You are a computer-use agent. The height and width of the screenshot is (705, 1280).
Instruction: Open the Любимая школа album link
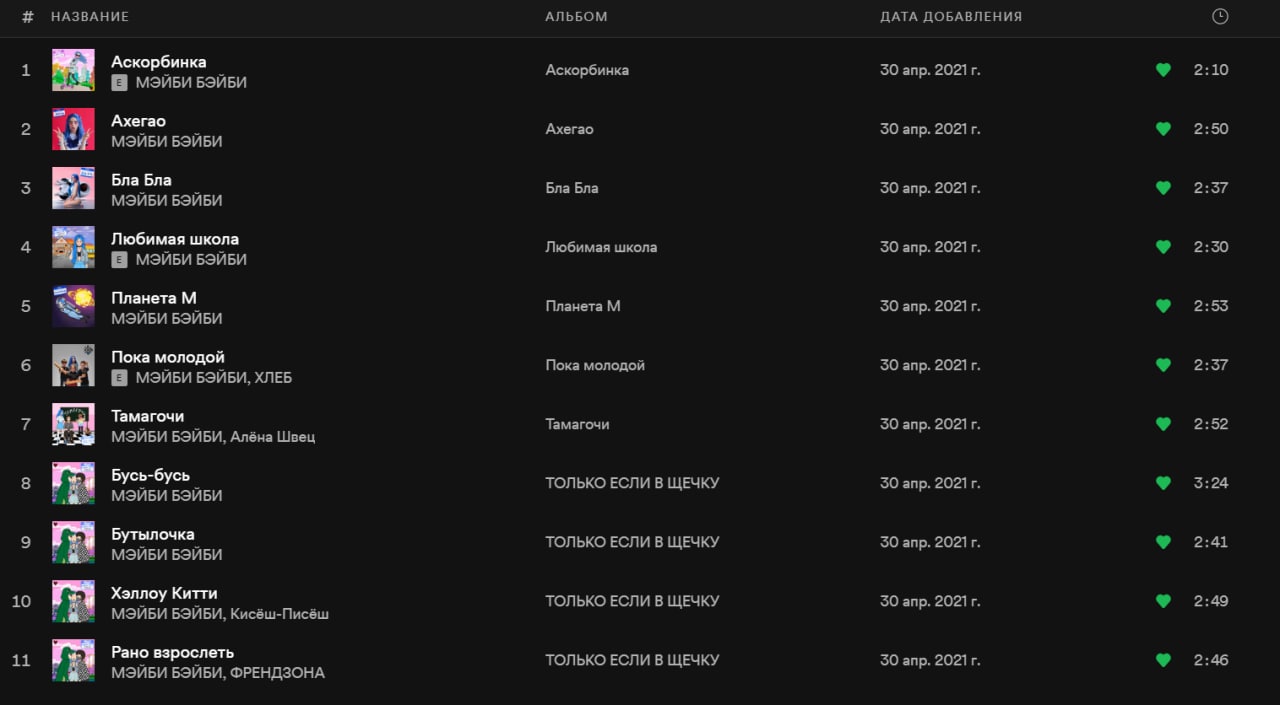click(x=601, y=247)
